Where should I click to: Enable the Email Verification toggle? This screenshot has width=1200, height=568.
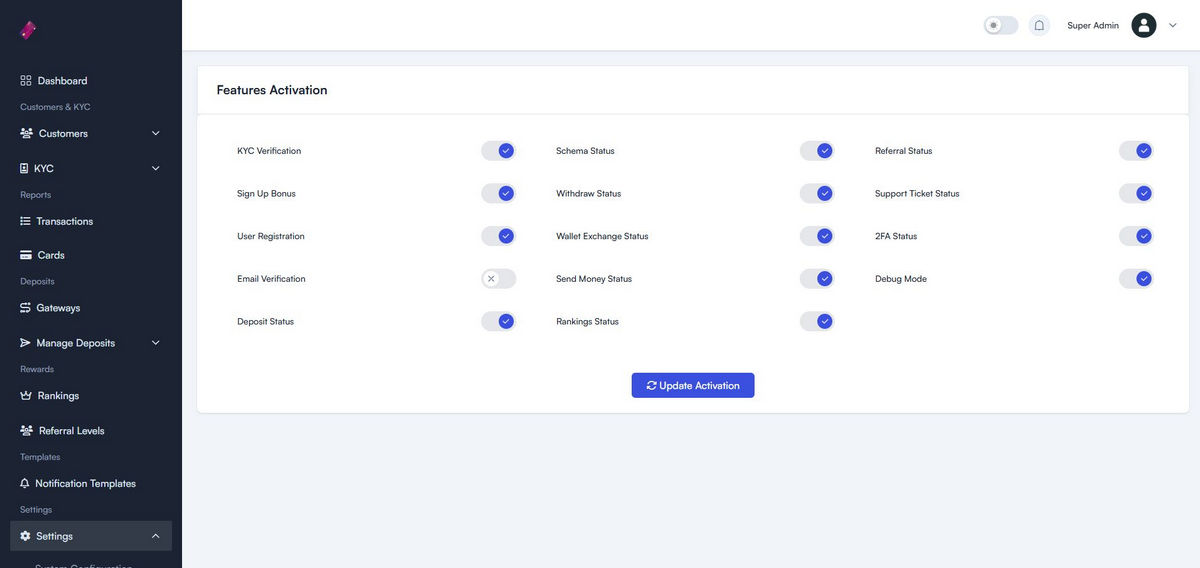pos(498,279)
